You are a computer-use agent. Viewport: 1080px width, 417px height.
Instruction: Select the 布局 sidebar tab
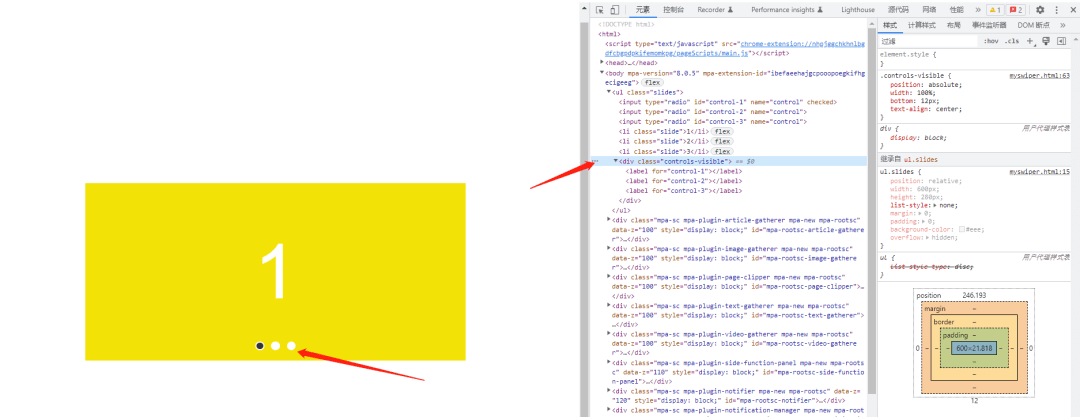pos(954,26)
